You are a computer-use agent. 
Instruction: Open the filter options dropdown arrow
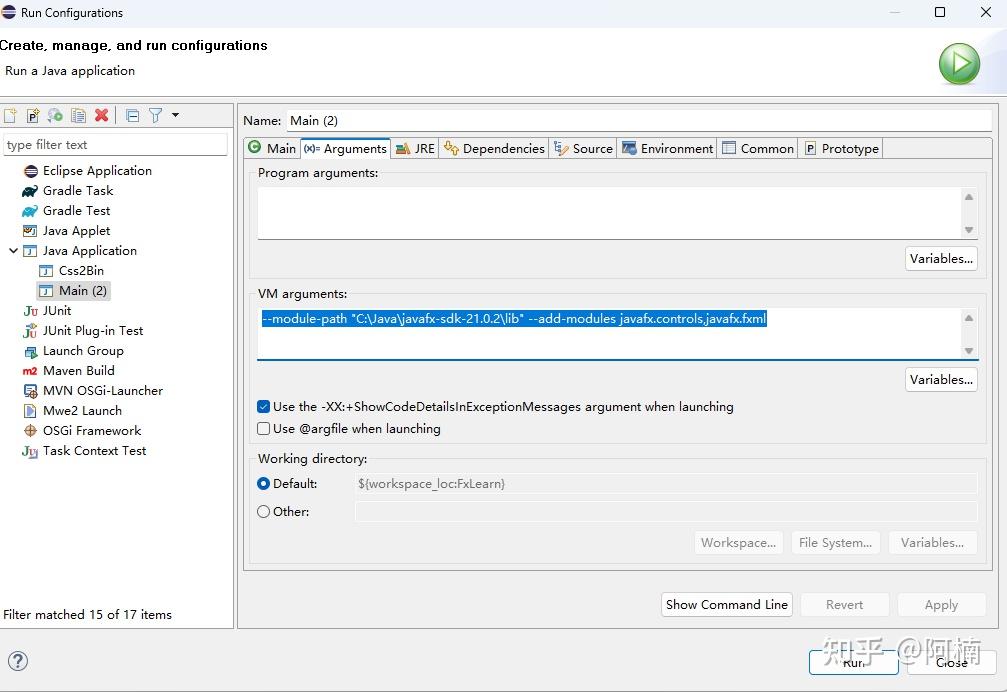pos(175,115)
